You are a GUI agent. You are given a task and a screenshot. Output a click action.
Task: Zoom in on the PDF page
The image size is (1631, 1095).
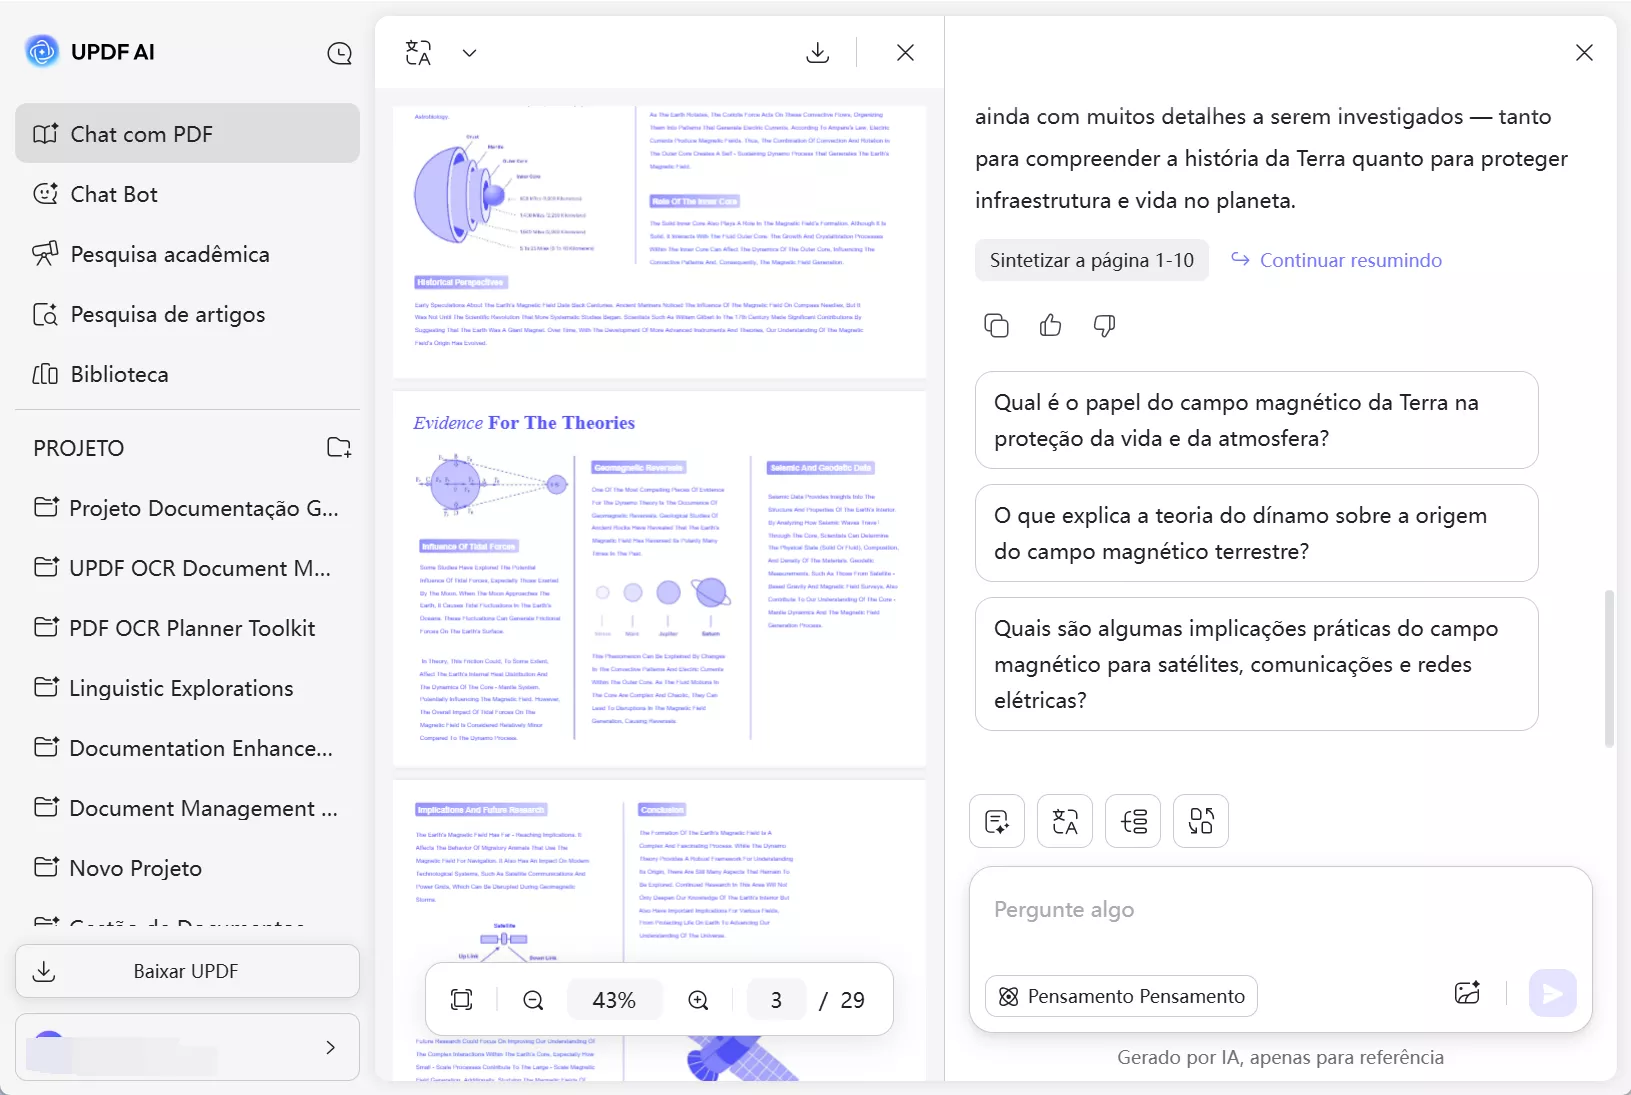pyautogui.click(x=698, y=999)
